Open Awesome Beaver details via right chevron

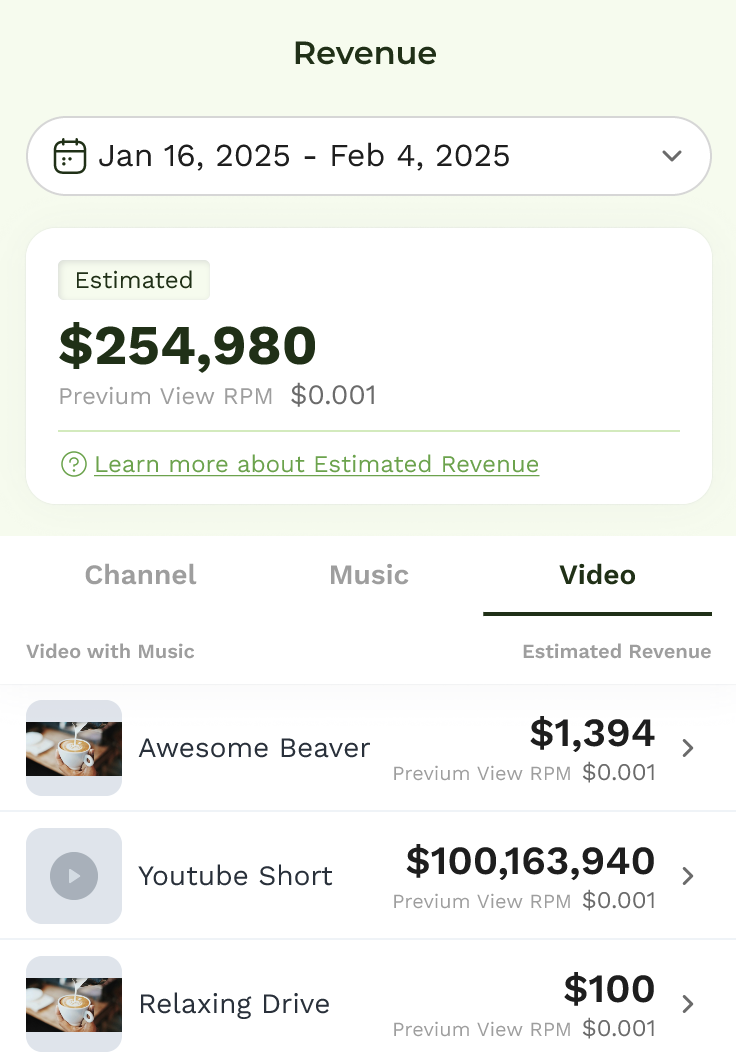tap(687, 748)
